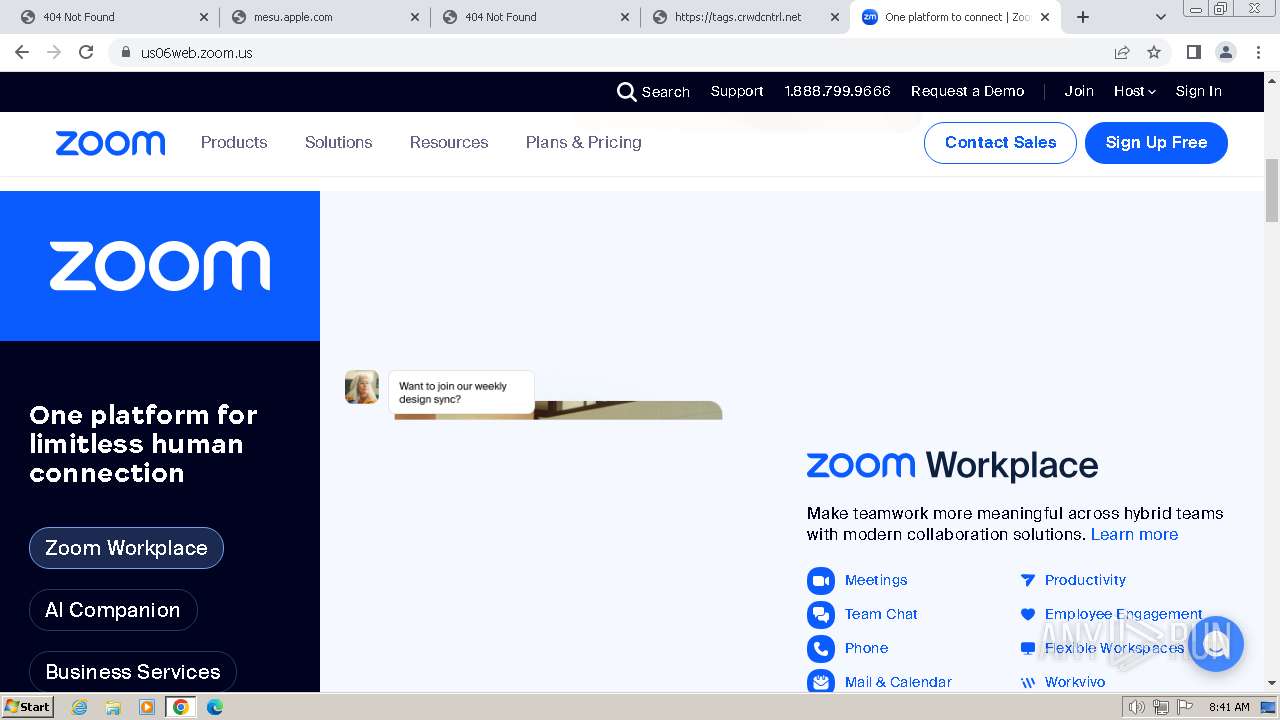The image size is (1280, 720).
Task: Reload the page with refresh icon
Action: coord(86,52)
